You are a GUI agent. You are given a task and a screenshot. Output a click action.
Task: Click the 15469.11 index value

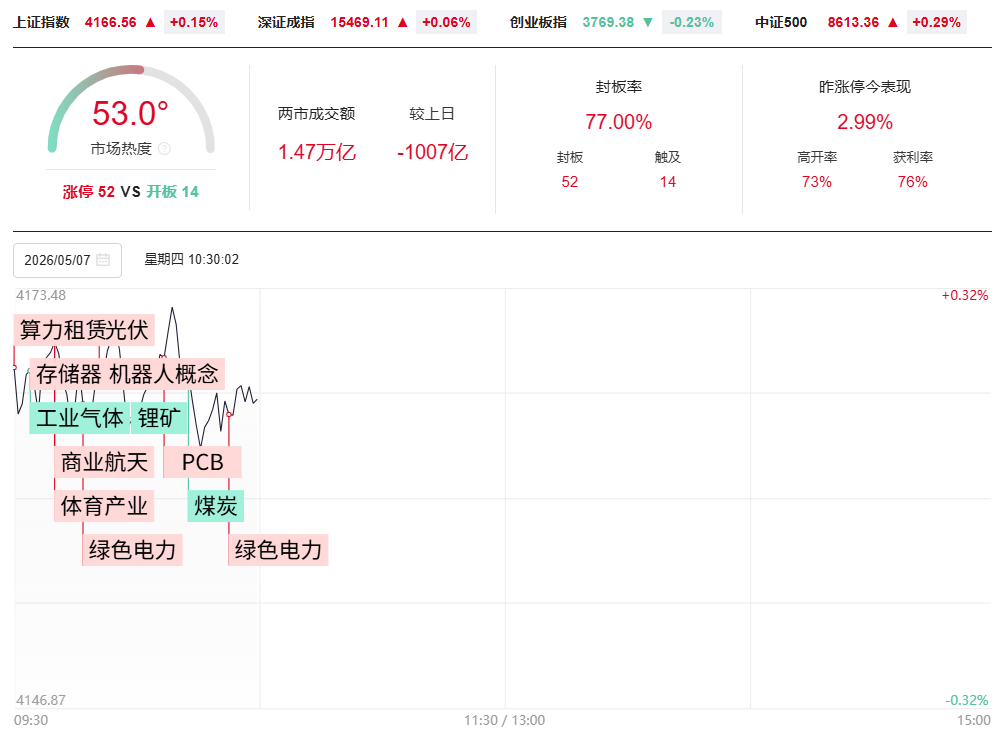click(x=360, y=22)
